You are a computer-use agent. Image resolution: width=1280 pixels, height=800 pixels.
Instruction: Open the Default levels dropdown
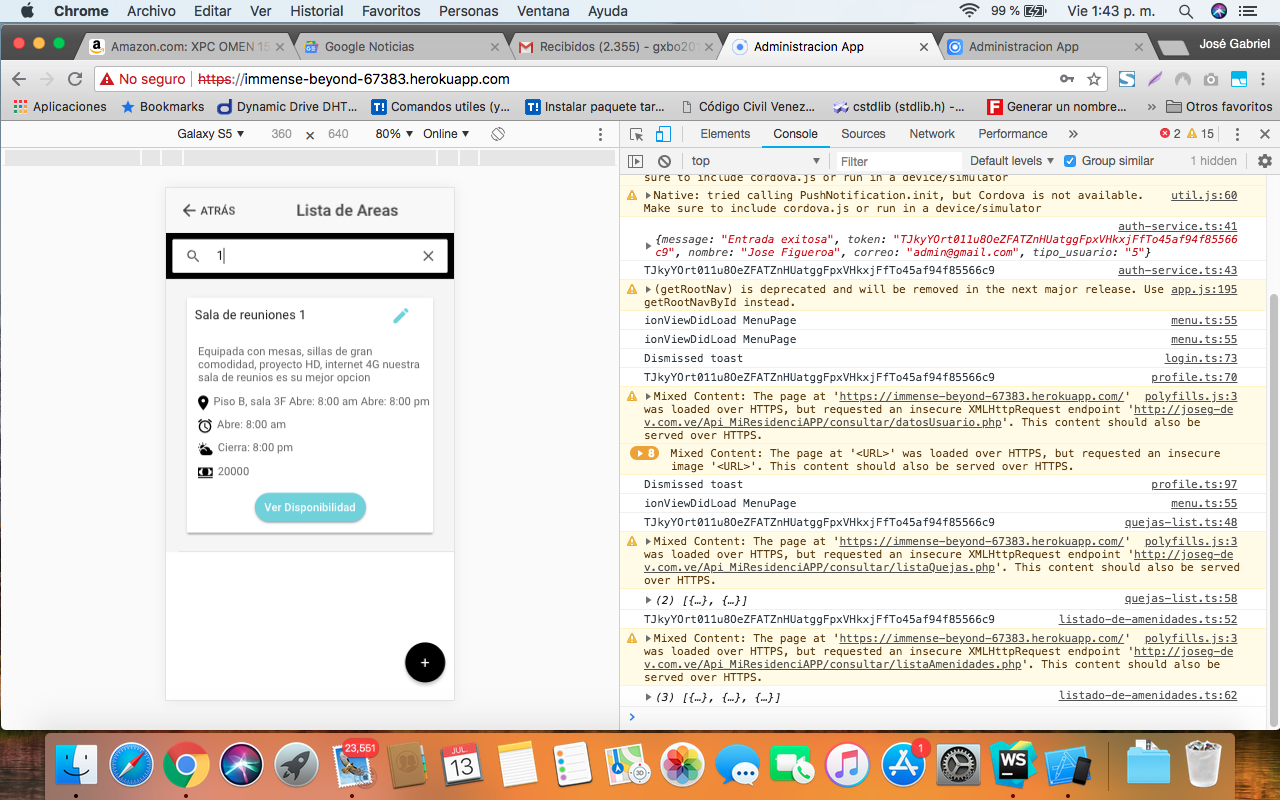1012,161
